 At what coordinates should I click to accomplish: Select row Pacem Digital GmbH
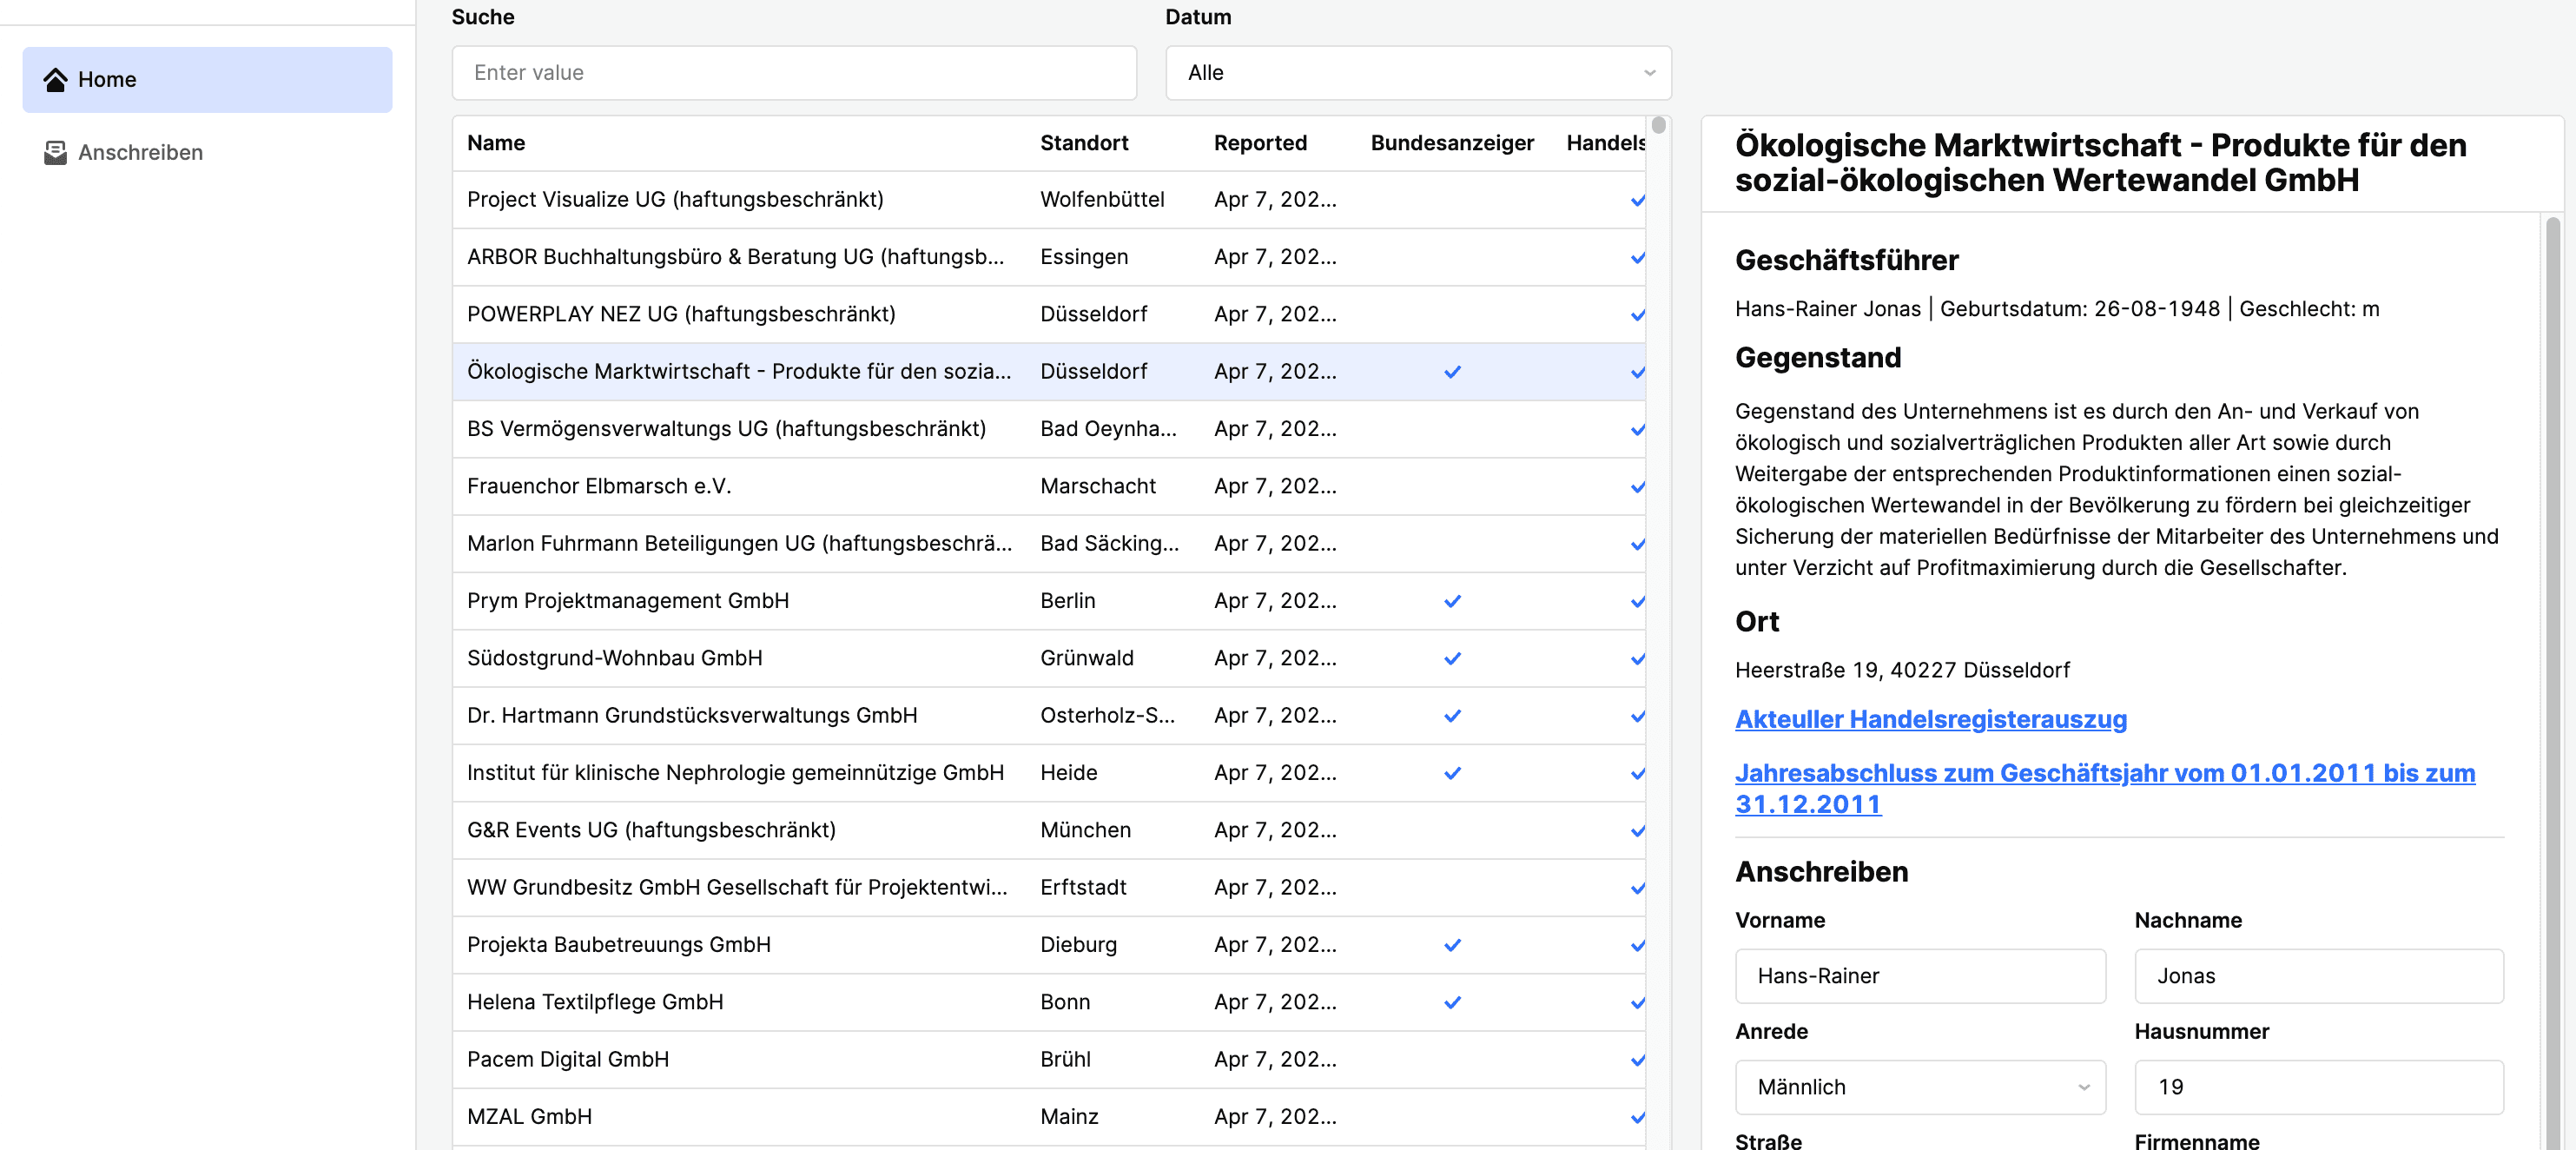[x=1049, y=1059]
